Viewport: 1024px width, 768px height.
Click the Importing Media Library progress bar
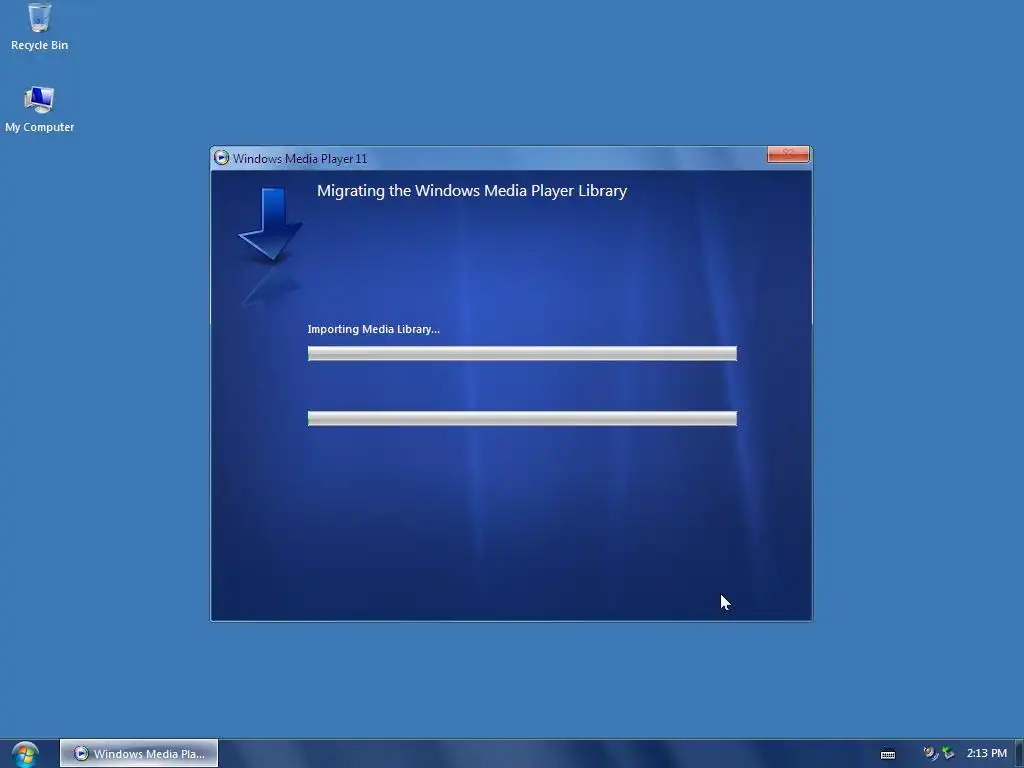(522, 353)
